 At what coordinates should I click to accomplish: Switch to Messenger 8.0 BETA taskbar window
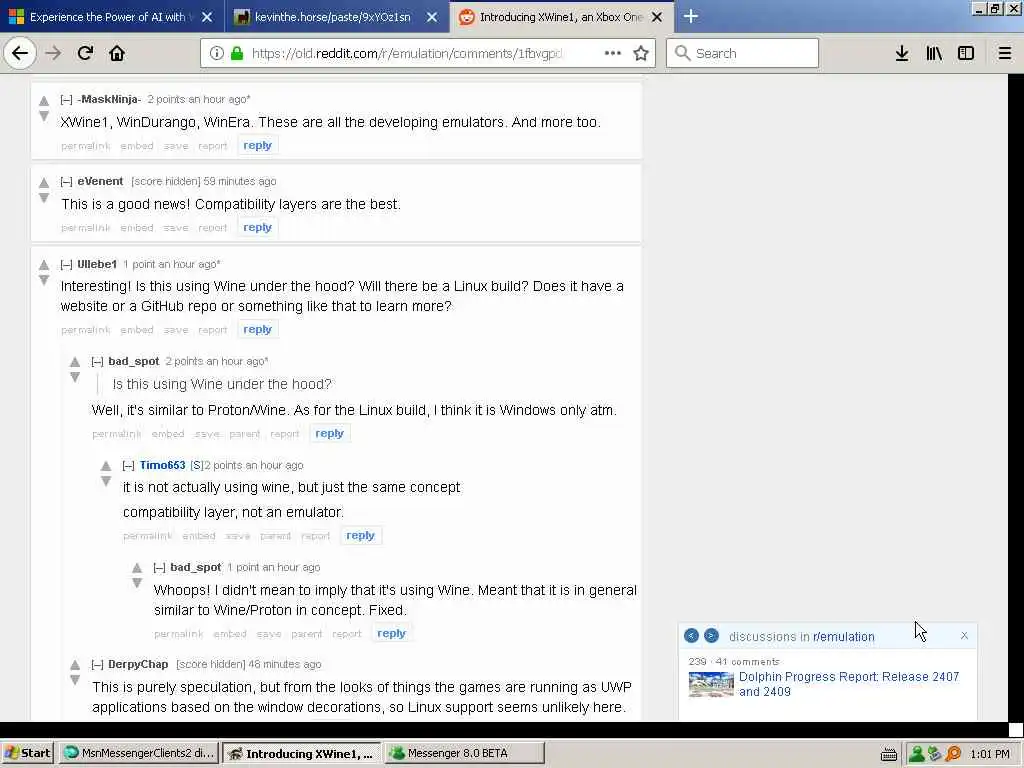pyautogui.click(x=464, y=753)
